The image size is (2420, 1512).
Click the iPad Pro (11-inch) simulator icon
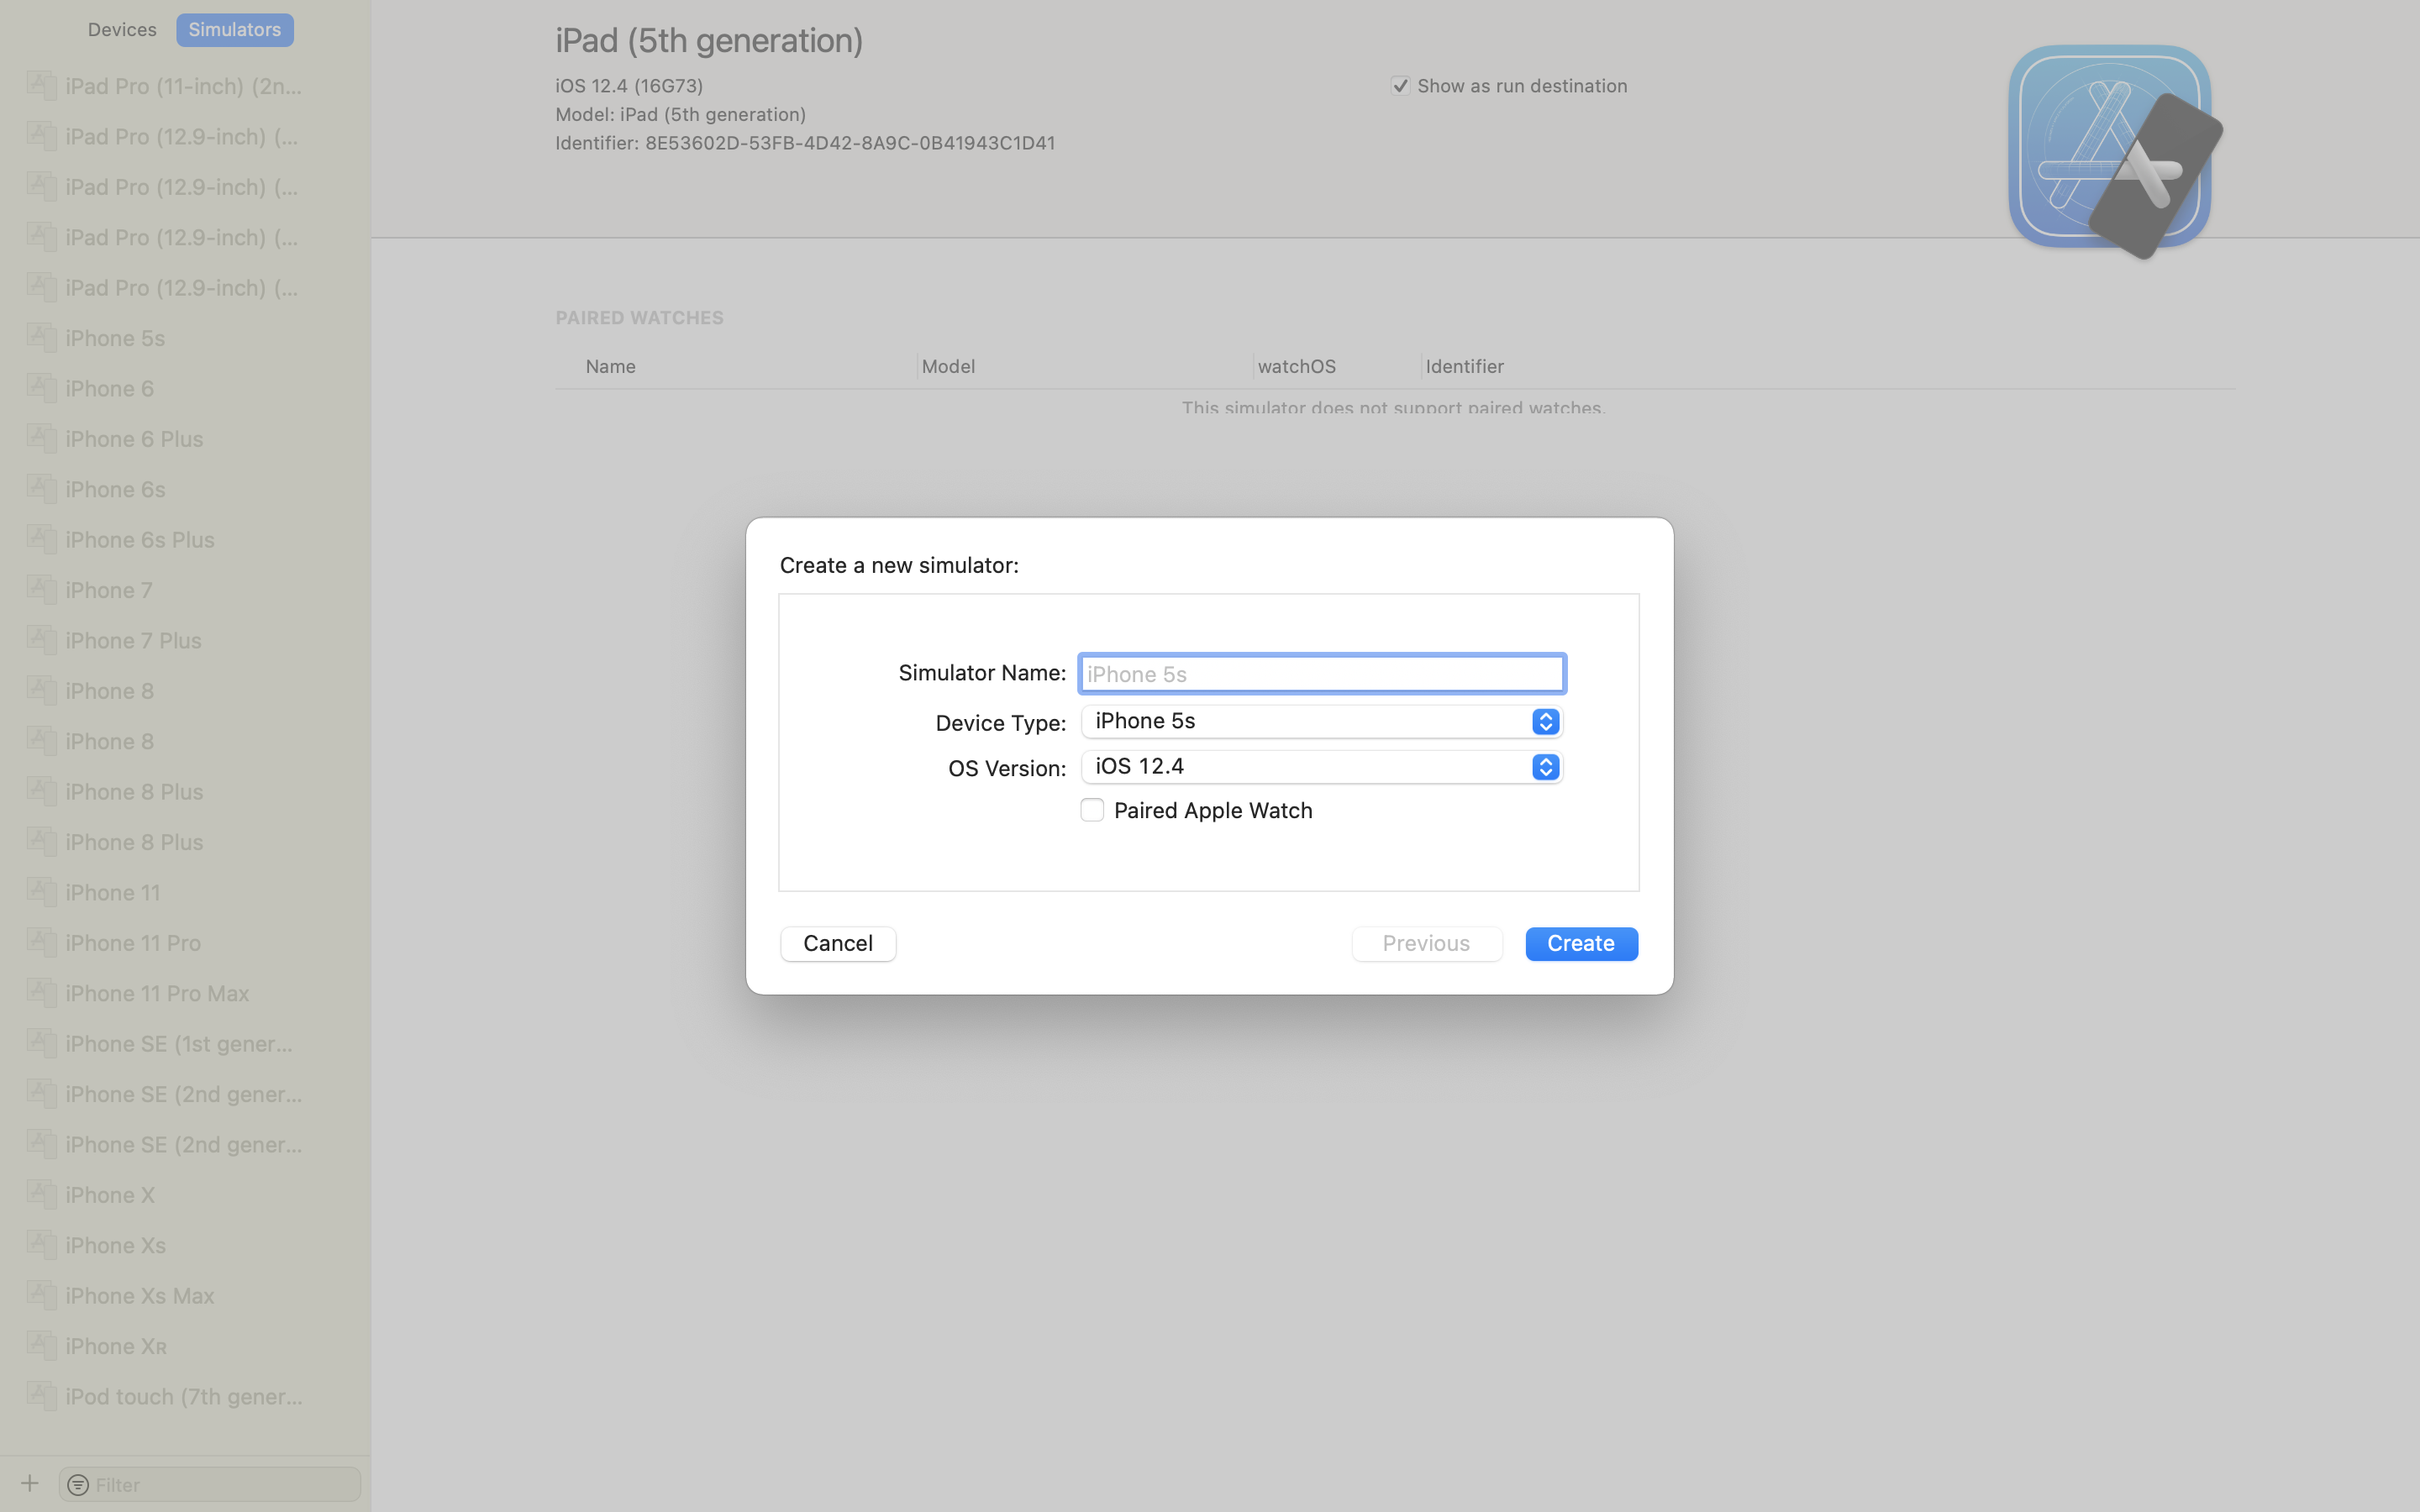[41, 85]
